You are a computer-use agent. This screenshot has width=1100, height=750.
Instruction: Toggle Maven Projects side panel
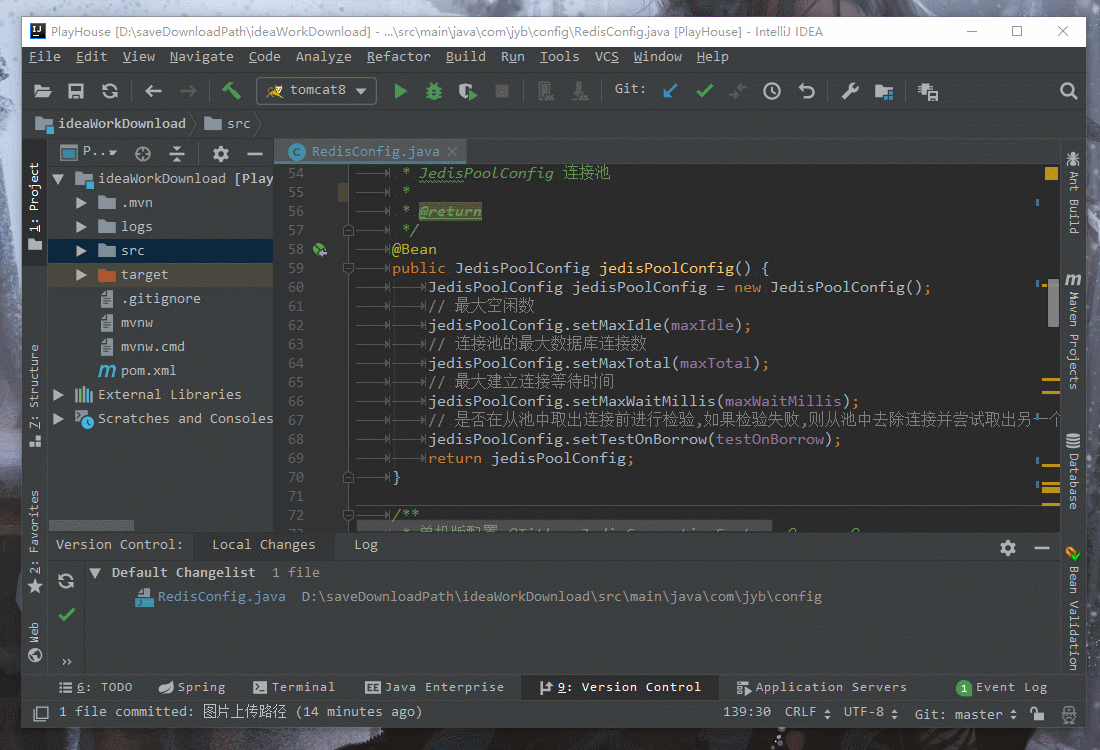[1073, 330]
